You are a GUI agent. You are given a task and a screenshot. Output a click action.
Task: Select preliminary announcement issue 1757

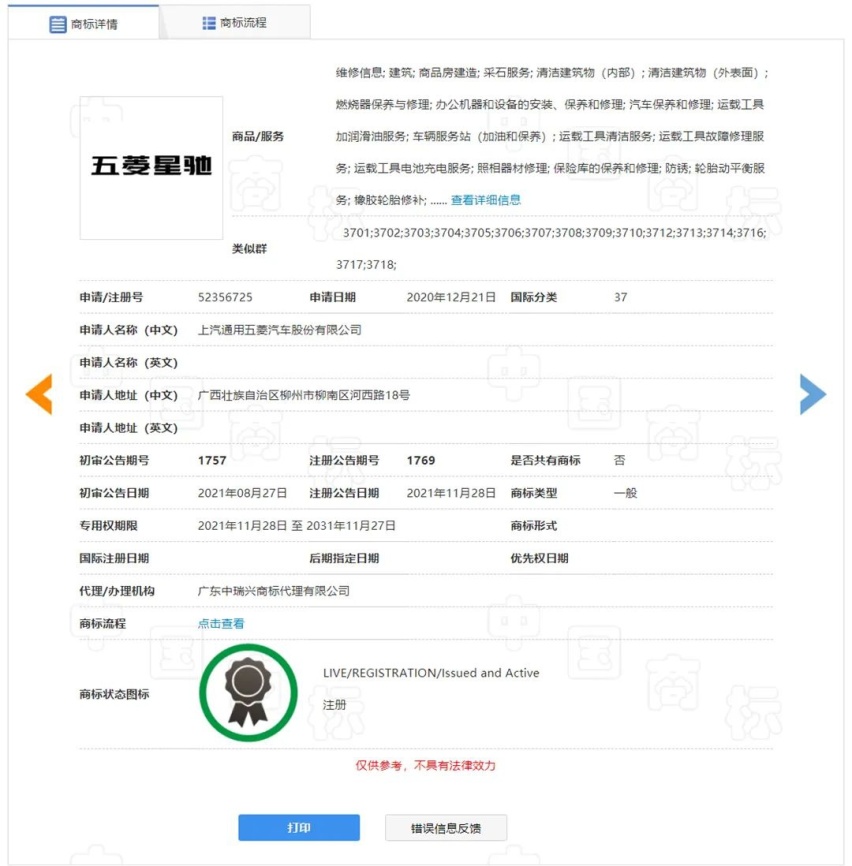[212, 460]
